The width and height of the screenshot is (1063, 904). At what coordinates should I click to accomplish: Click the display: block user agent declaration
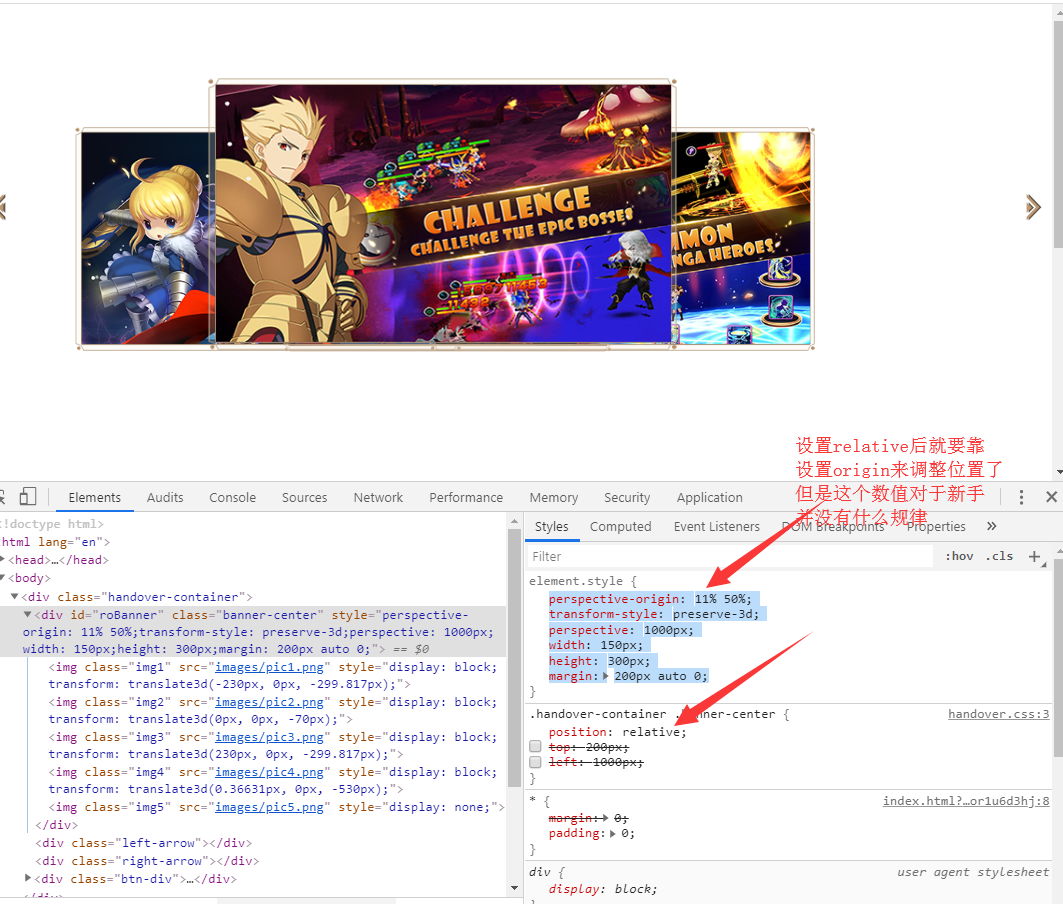pos(603,889)
